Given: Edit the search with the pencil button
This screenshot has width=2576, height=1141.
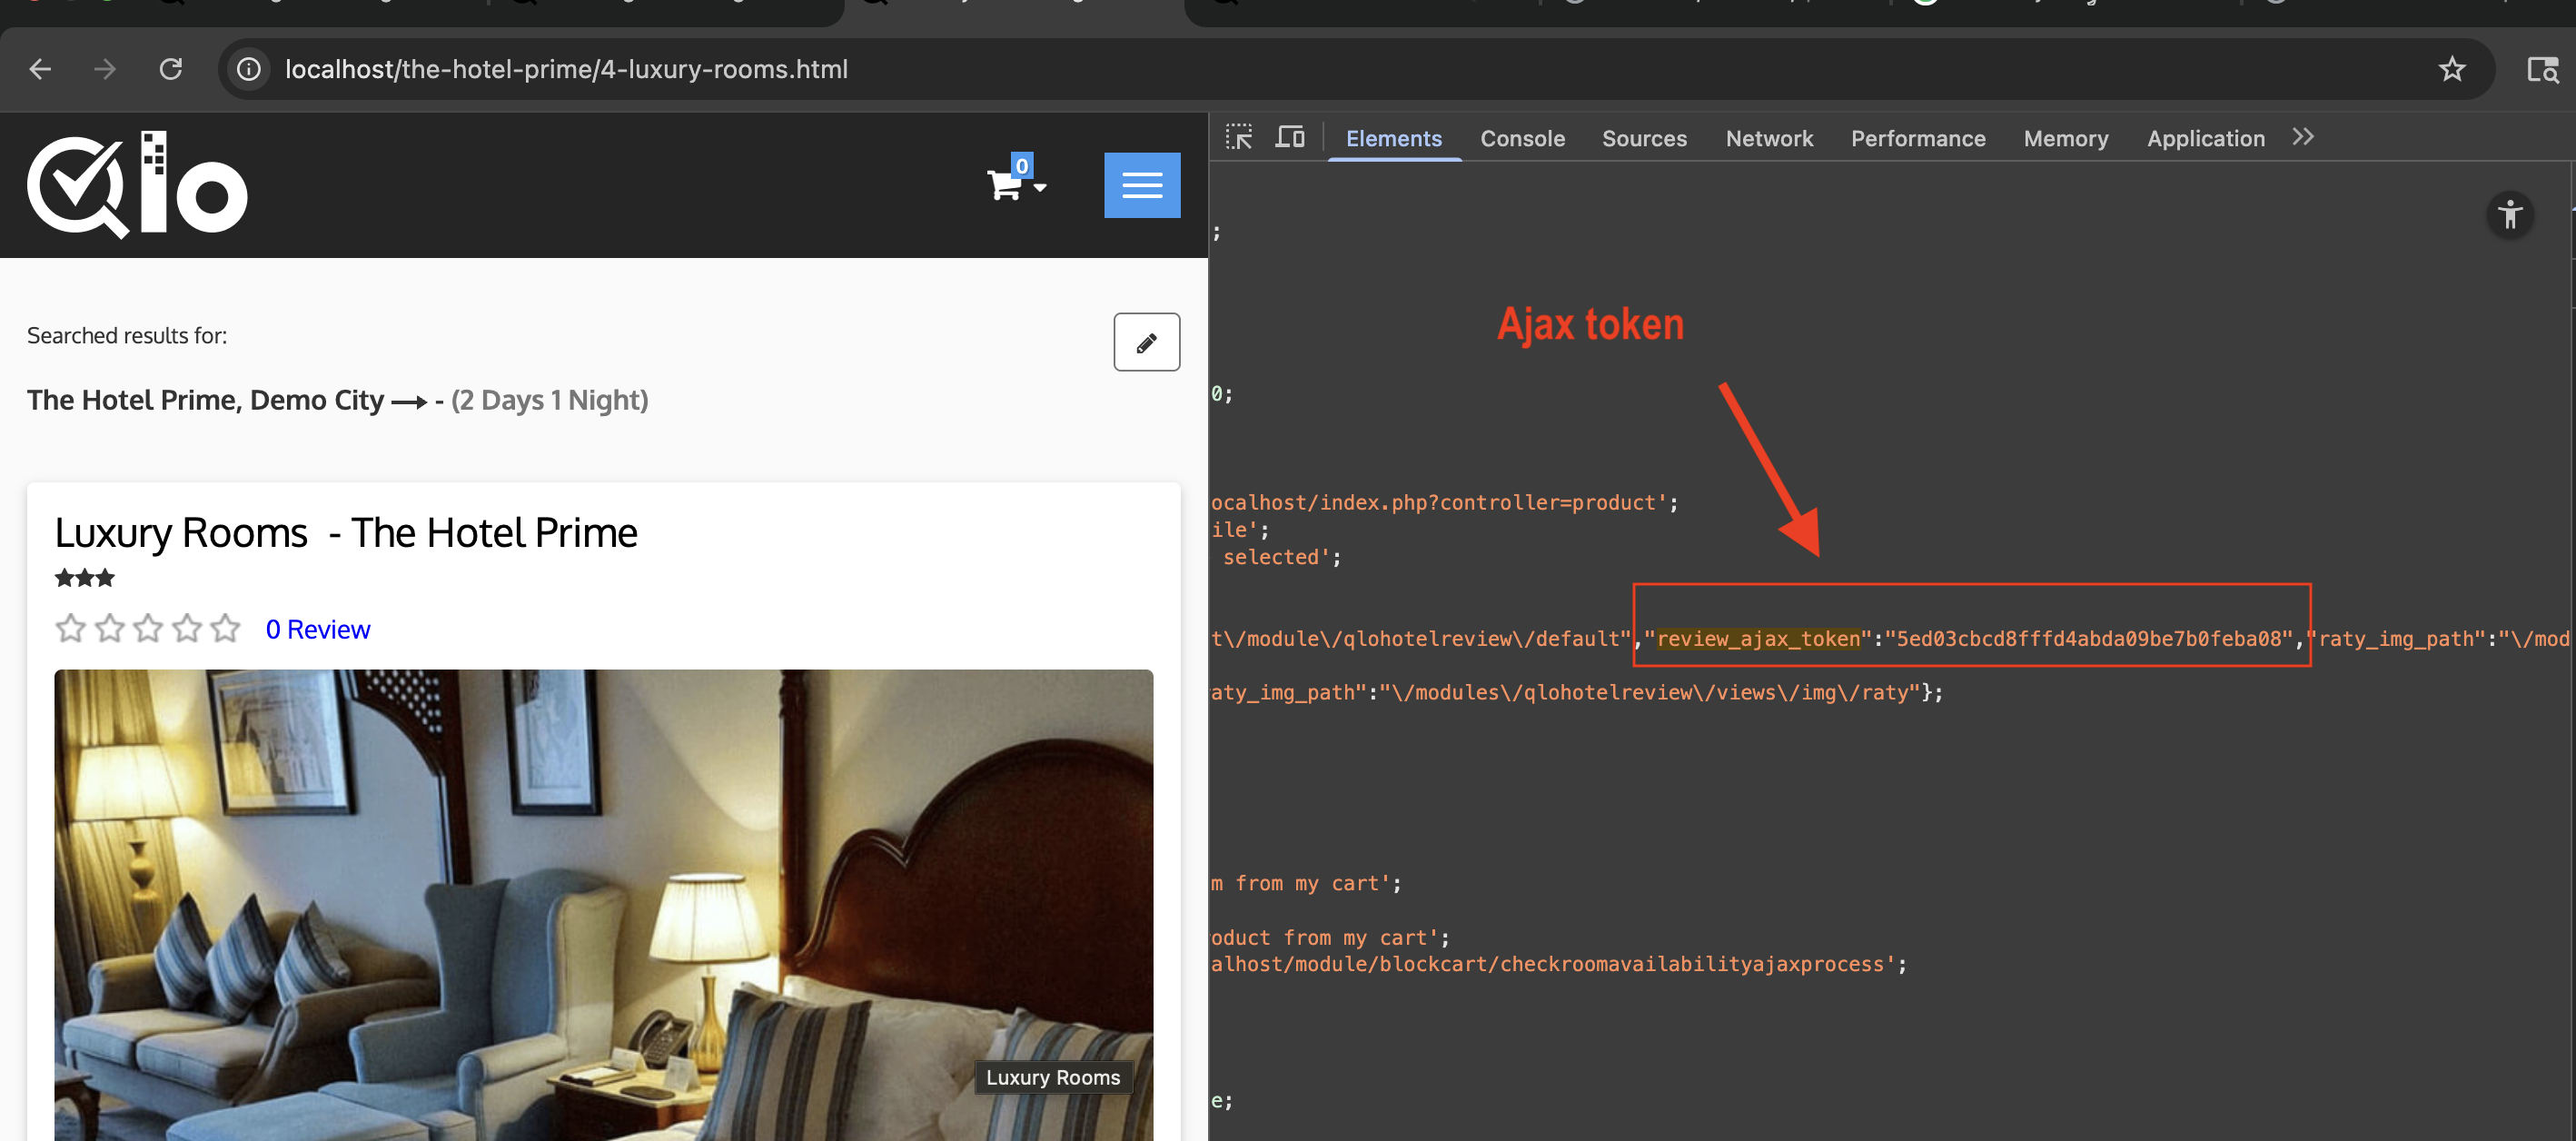Looking at the screenshot, I should [1147, 342].
